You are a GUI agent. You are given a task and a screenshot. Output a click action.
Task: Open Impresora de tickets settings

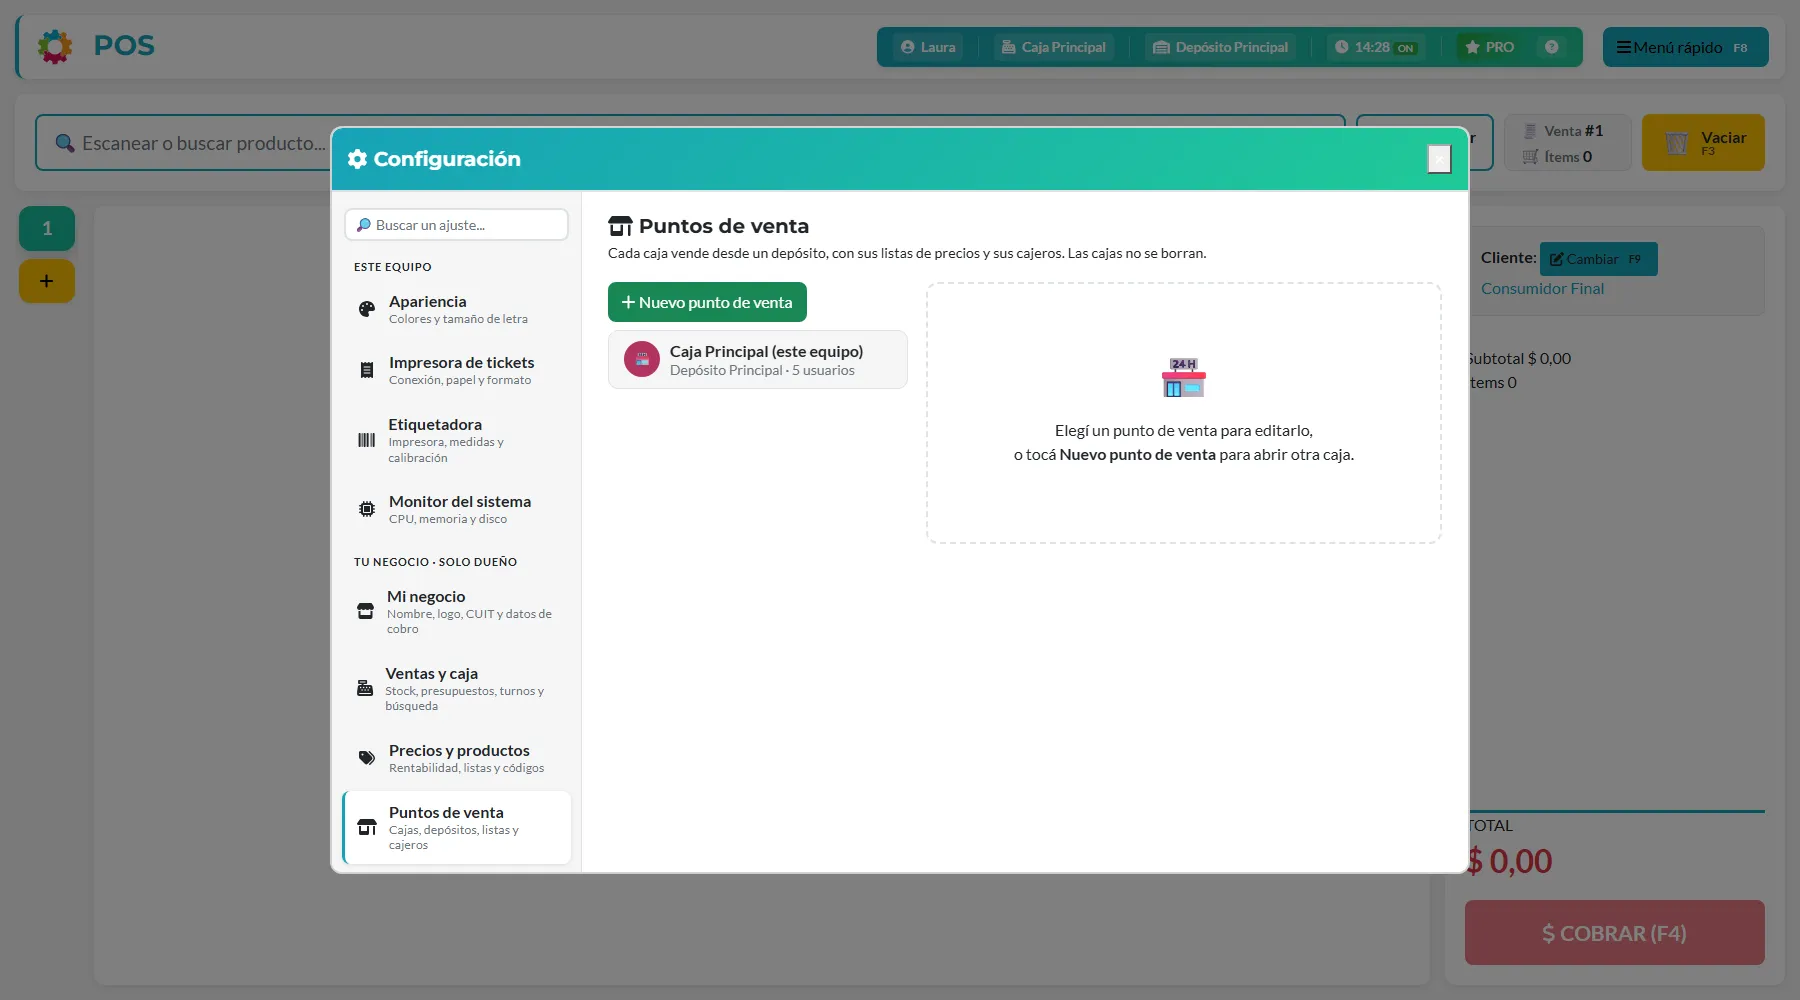tap(457, 371)
